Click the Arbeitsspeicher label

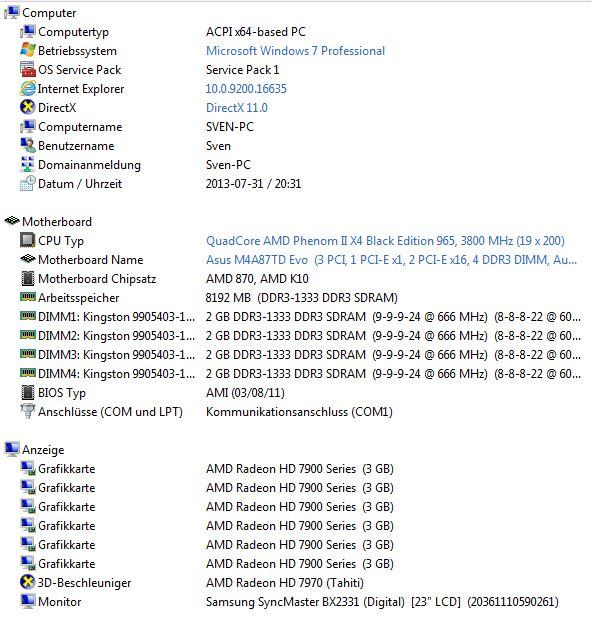[78, 298]
